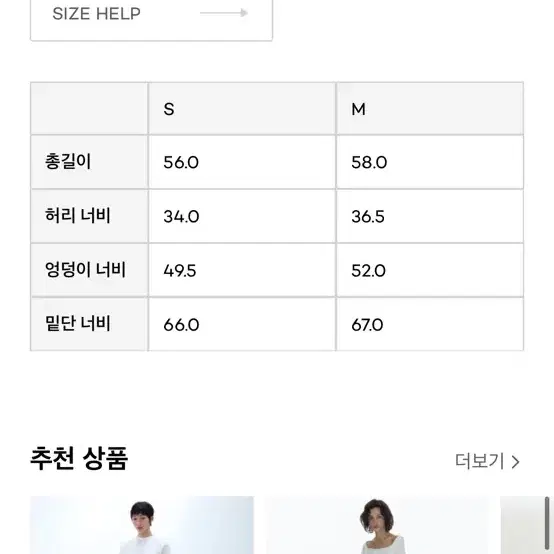Click the 밑단 너비 row label

78,323
